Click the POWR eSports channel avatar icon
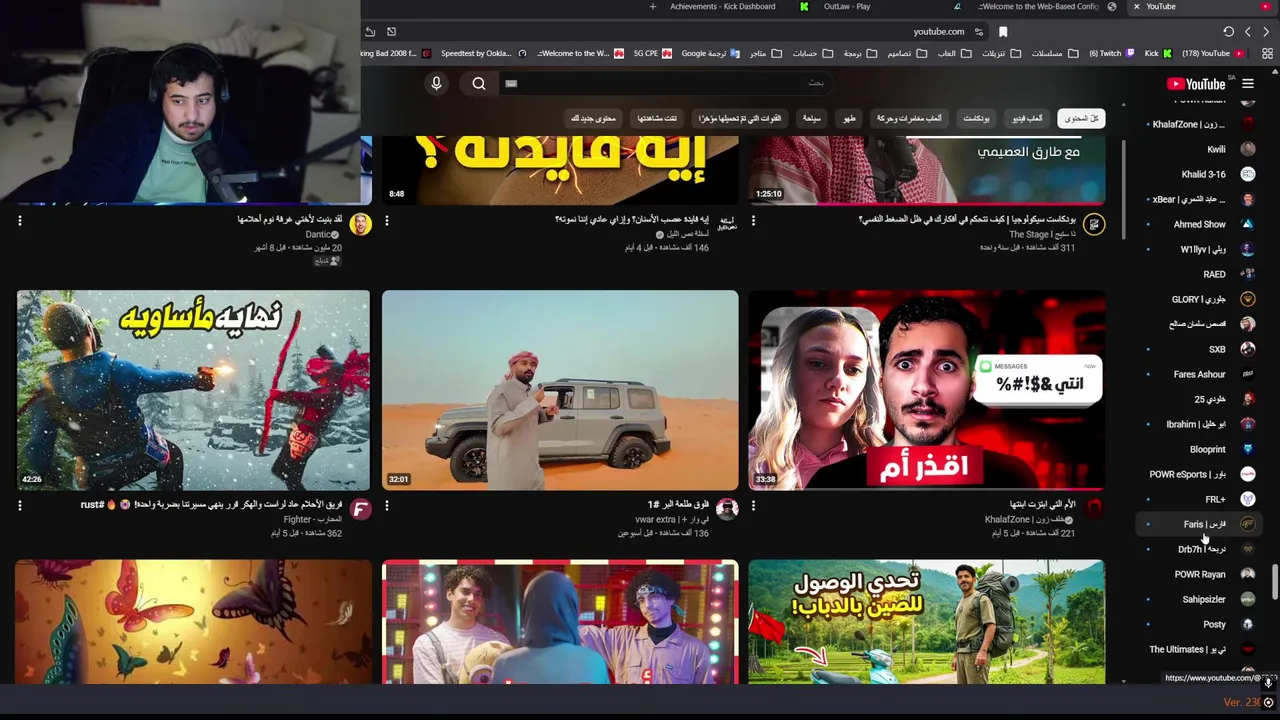The width and height of the screenshot is (1280, 720). pos(1247,474)
